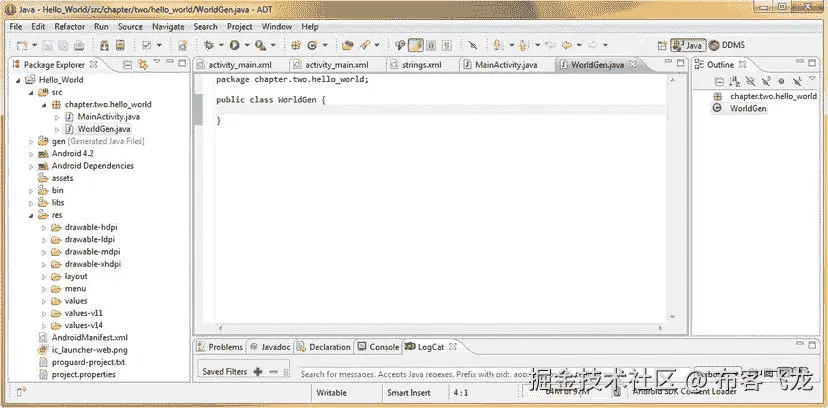
Task: Open the Android Virtual Device Manager icon
Action: tap(120, 45)
